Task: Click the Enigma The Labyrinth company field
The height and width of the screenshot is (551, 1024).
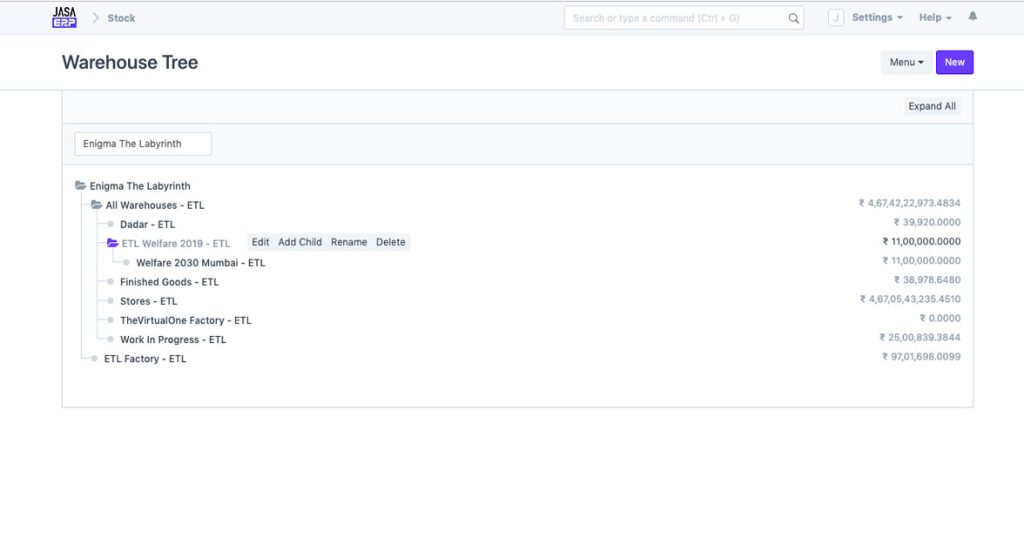Action: click(143, 144)
